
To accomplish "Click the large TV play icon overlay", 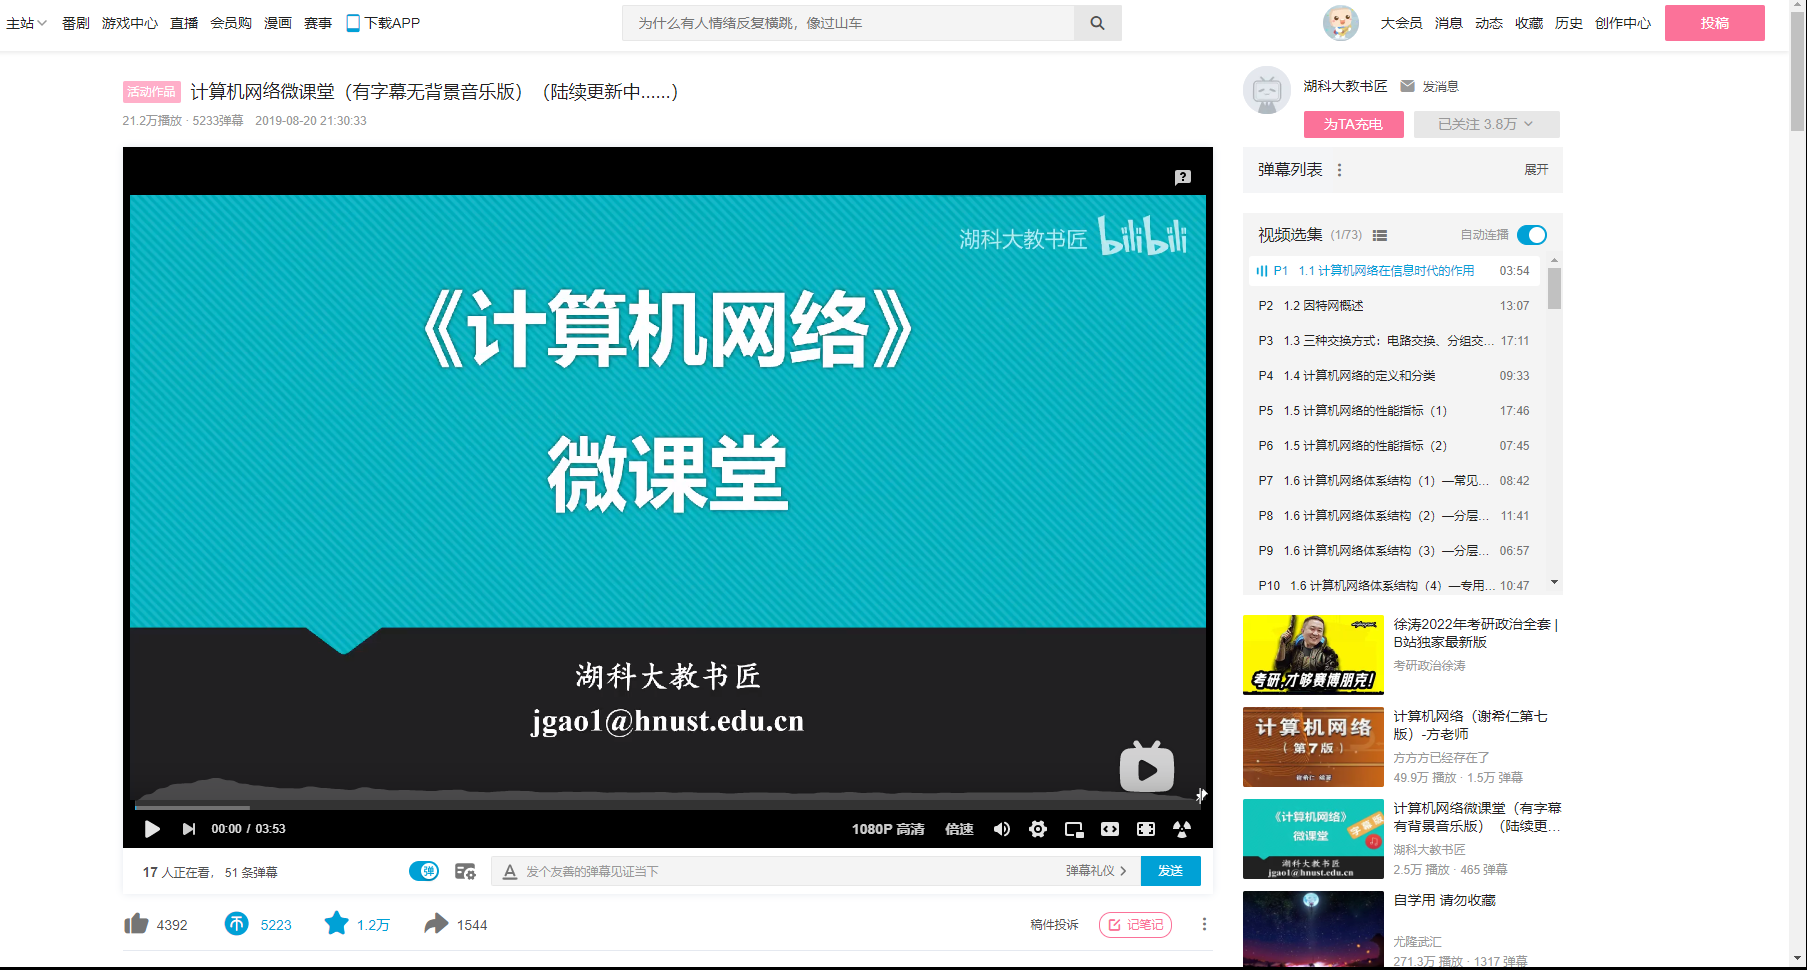I will pyautogui.click(x=1146, y=767).
